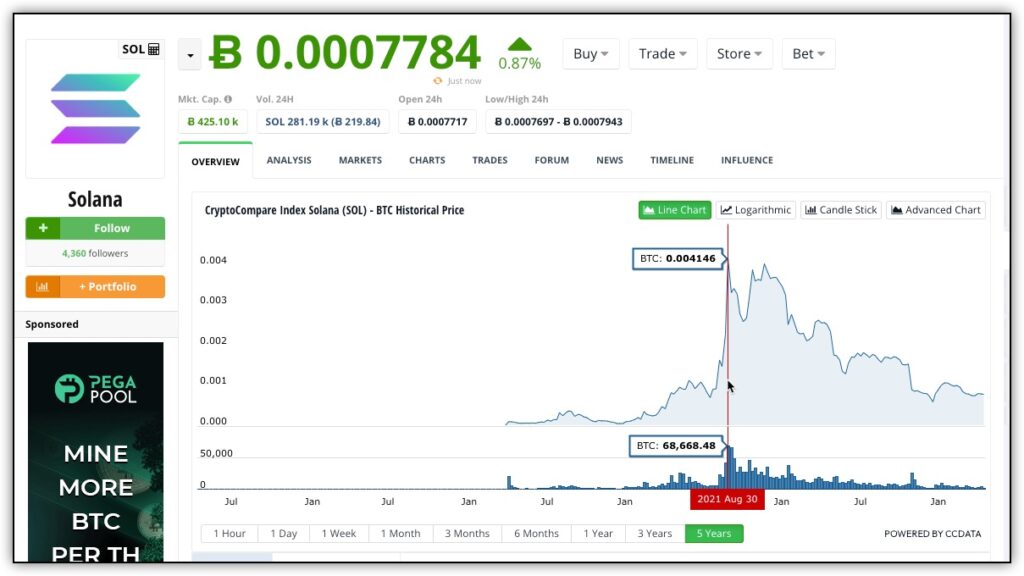Select the Line Chart view
The width and height of the screenshot is (1024, 576).
click(675, 210)
